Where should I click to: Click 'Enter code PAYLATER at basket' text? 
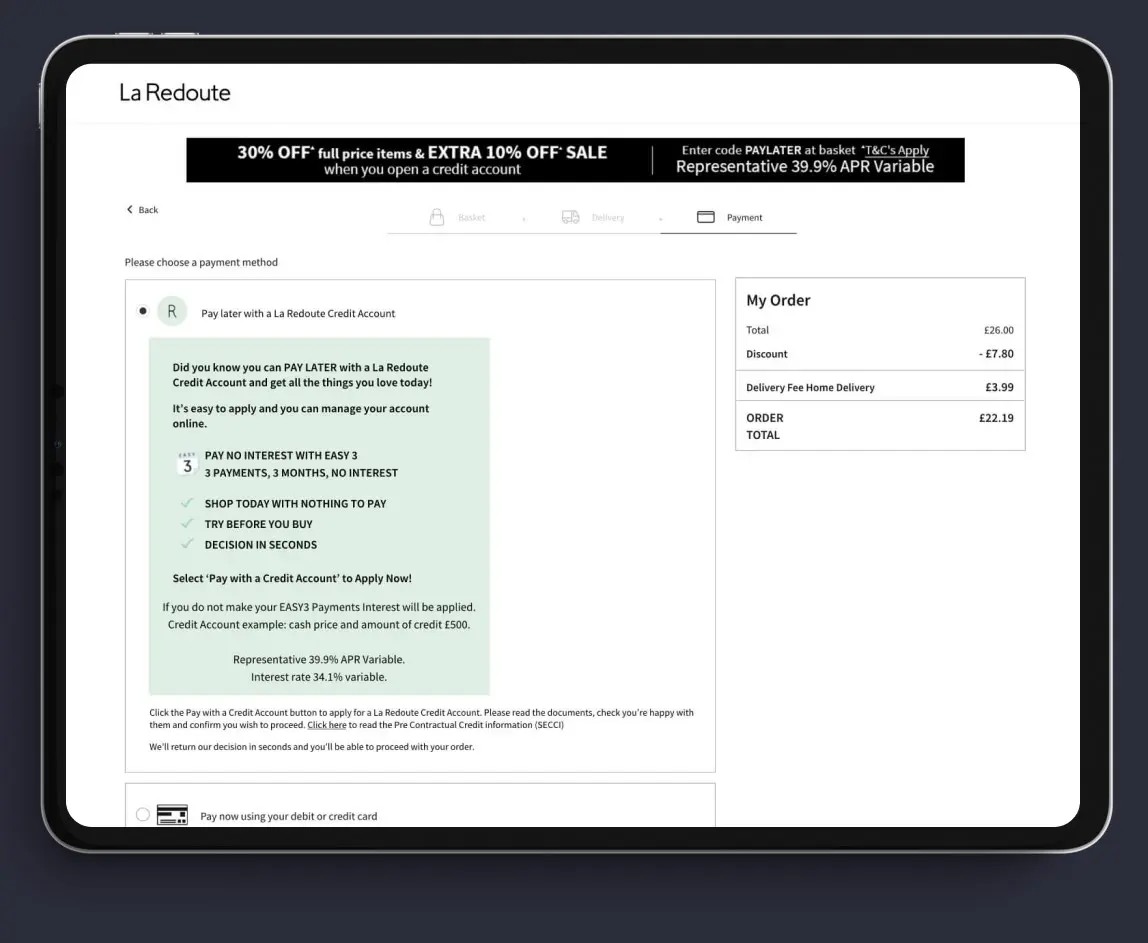tap(768, 150)
